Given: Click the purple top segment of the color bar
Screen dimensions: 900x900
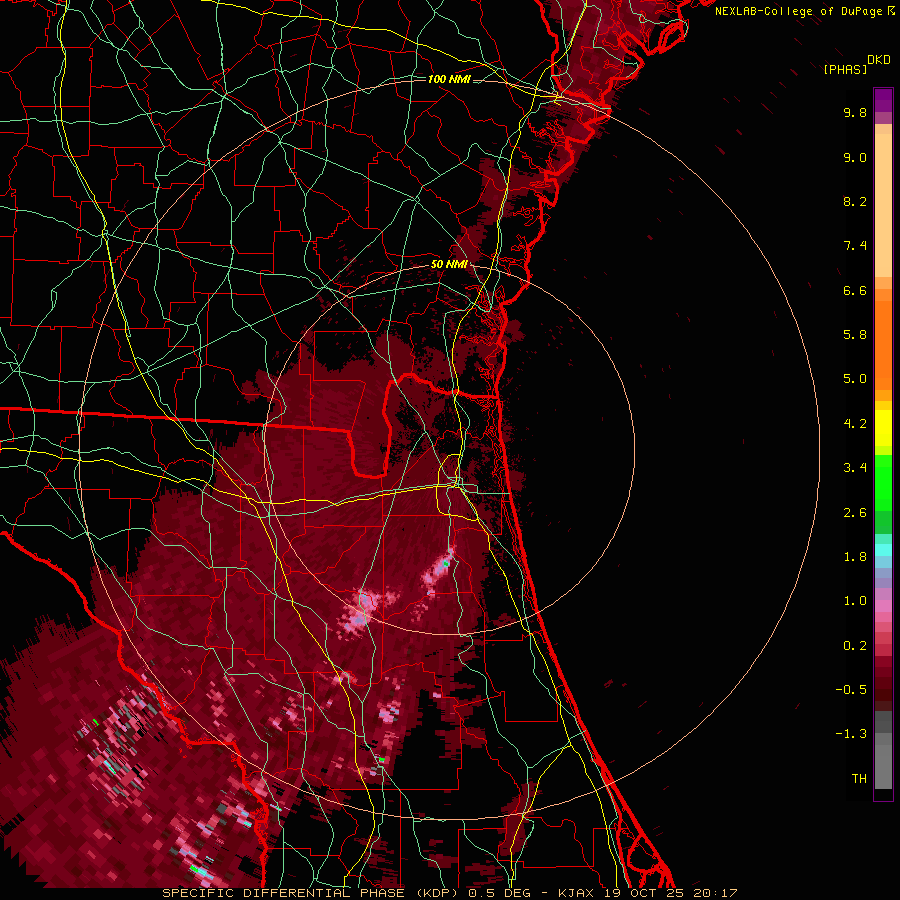Looking at the screenshot, I should click(883, 100).
